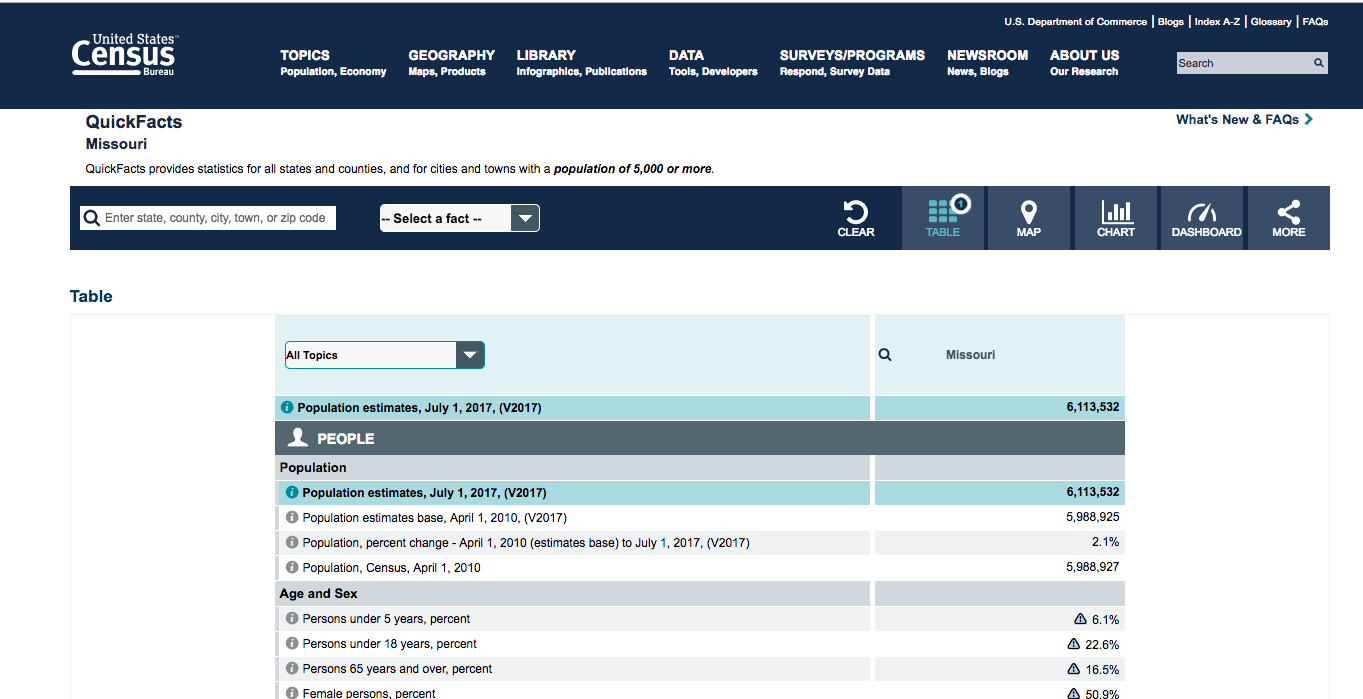1363x699 pixels.
Task: Open the Index A-Z link
Action: [1217, 22]
